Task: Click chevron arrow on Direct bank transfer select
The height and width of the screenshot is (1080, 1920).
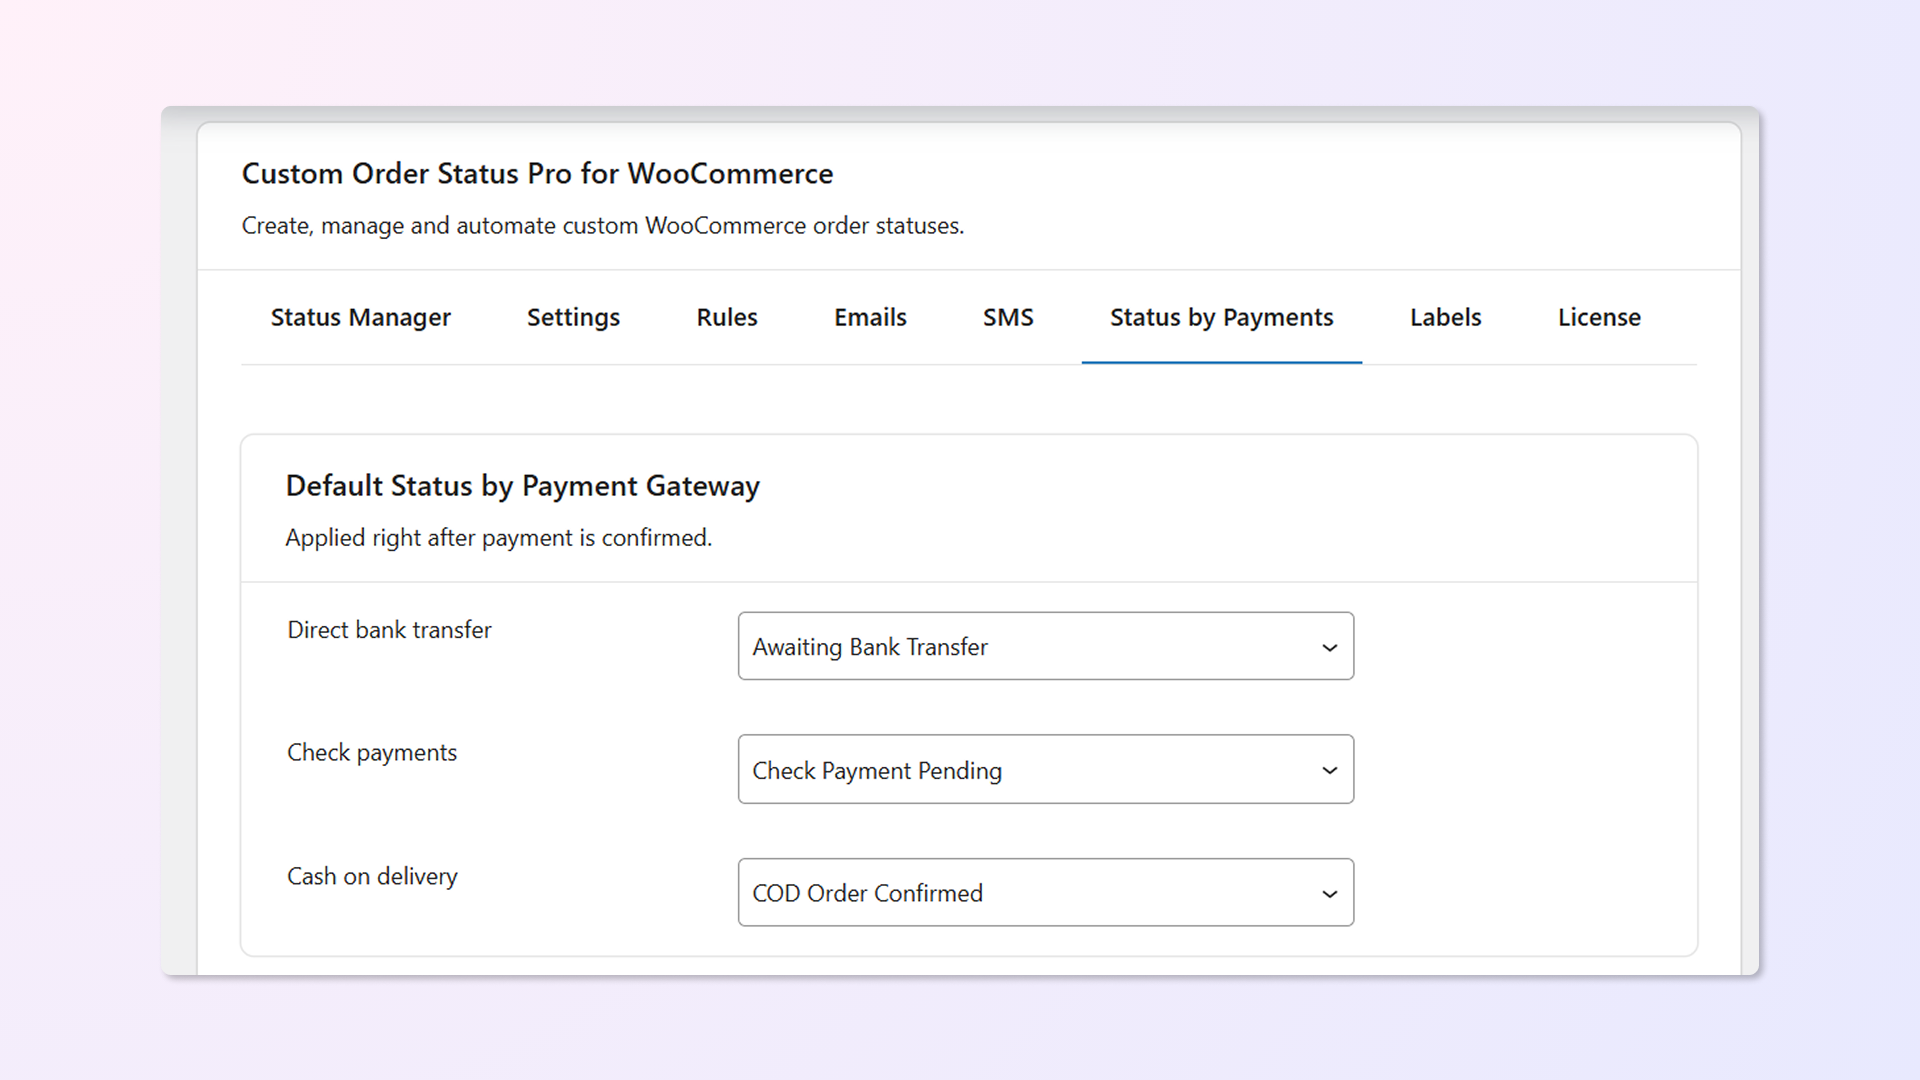Action: coord(1329,648)
